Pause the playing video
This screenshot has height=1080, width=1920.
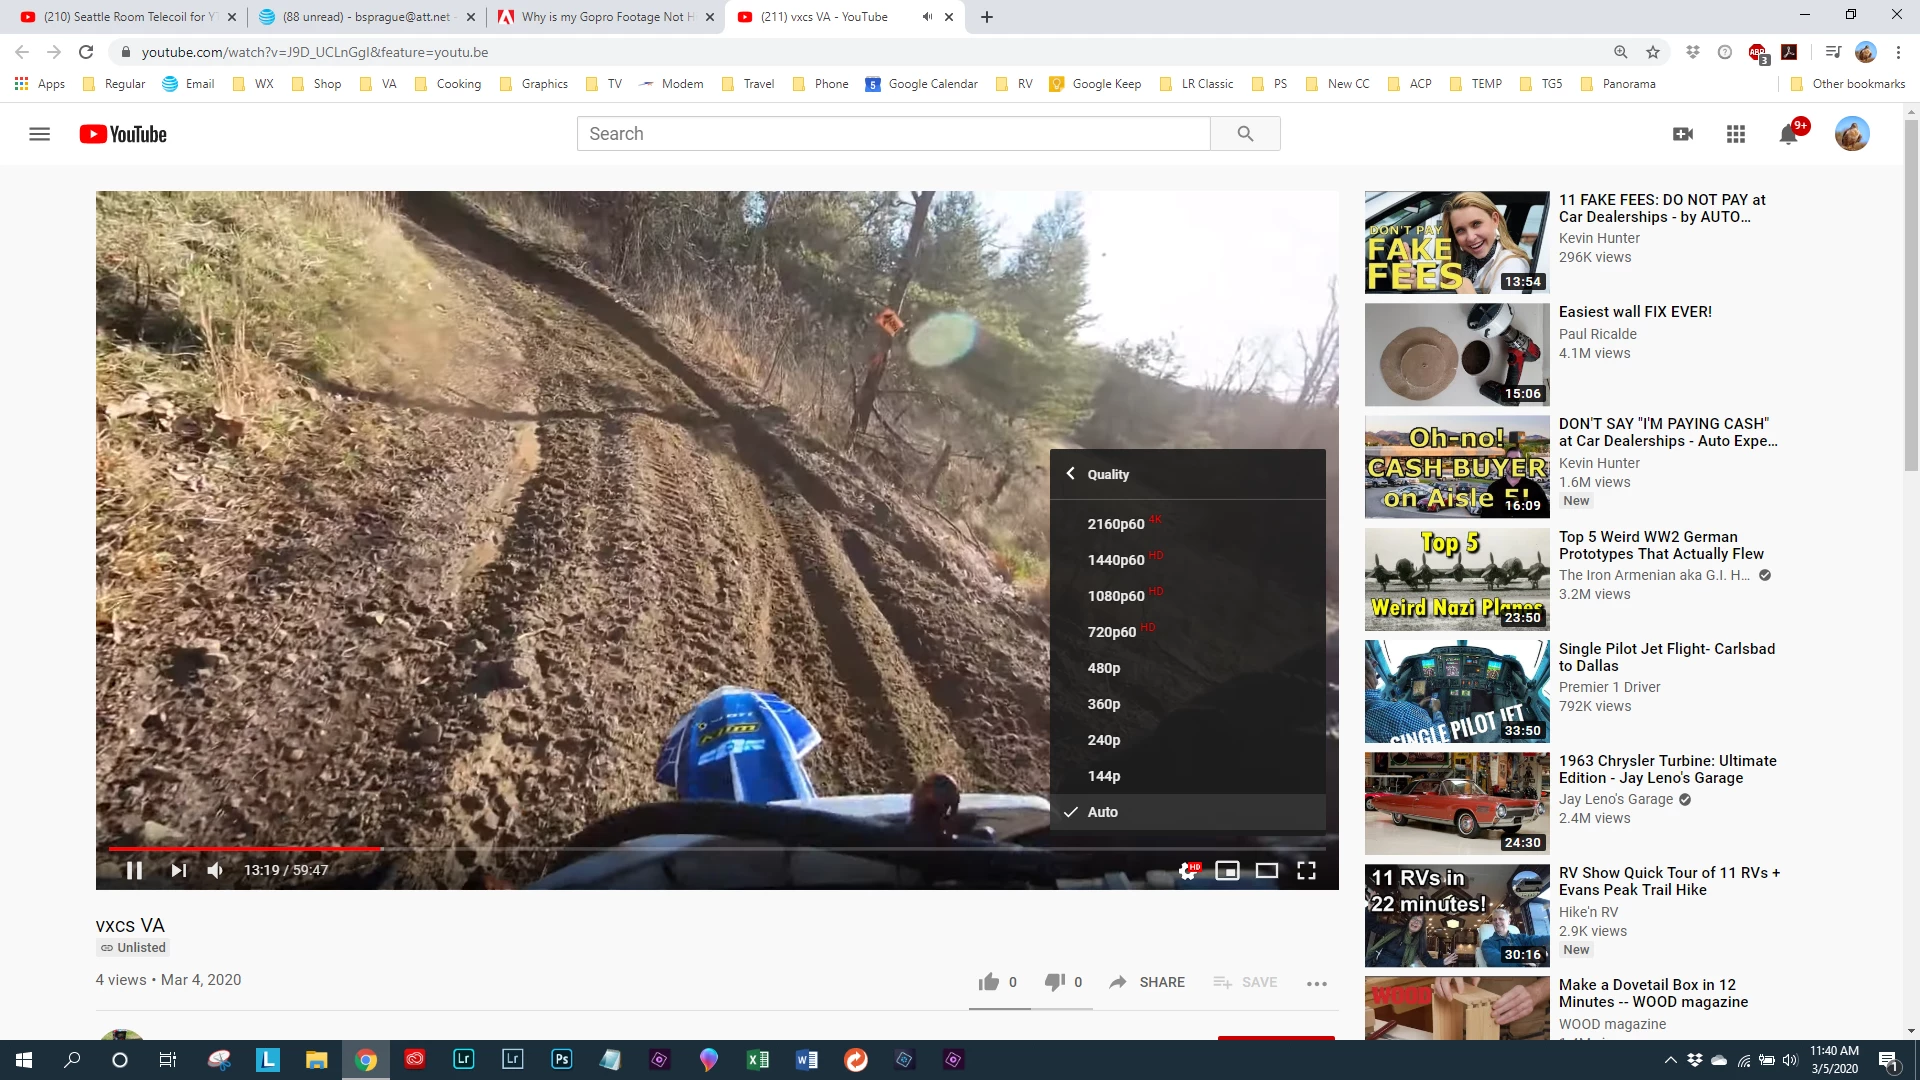click(134, 870)
